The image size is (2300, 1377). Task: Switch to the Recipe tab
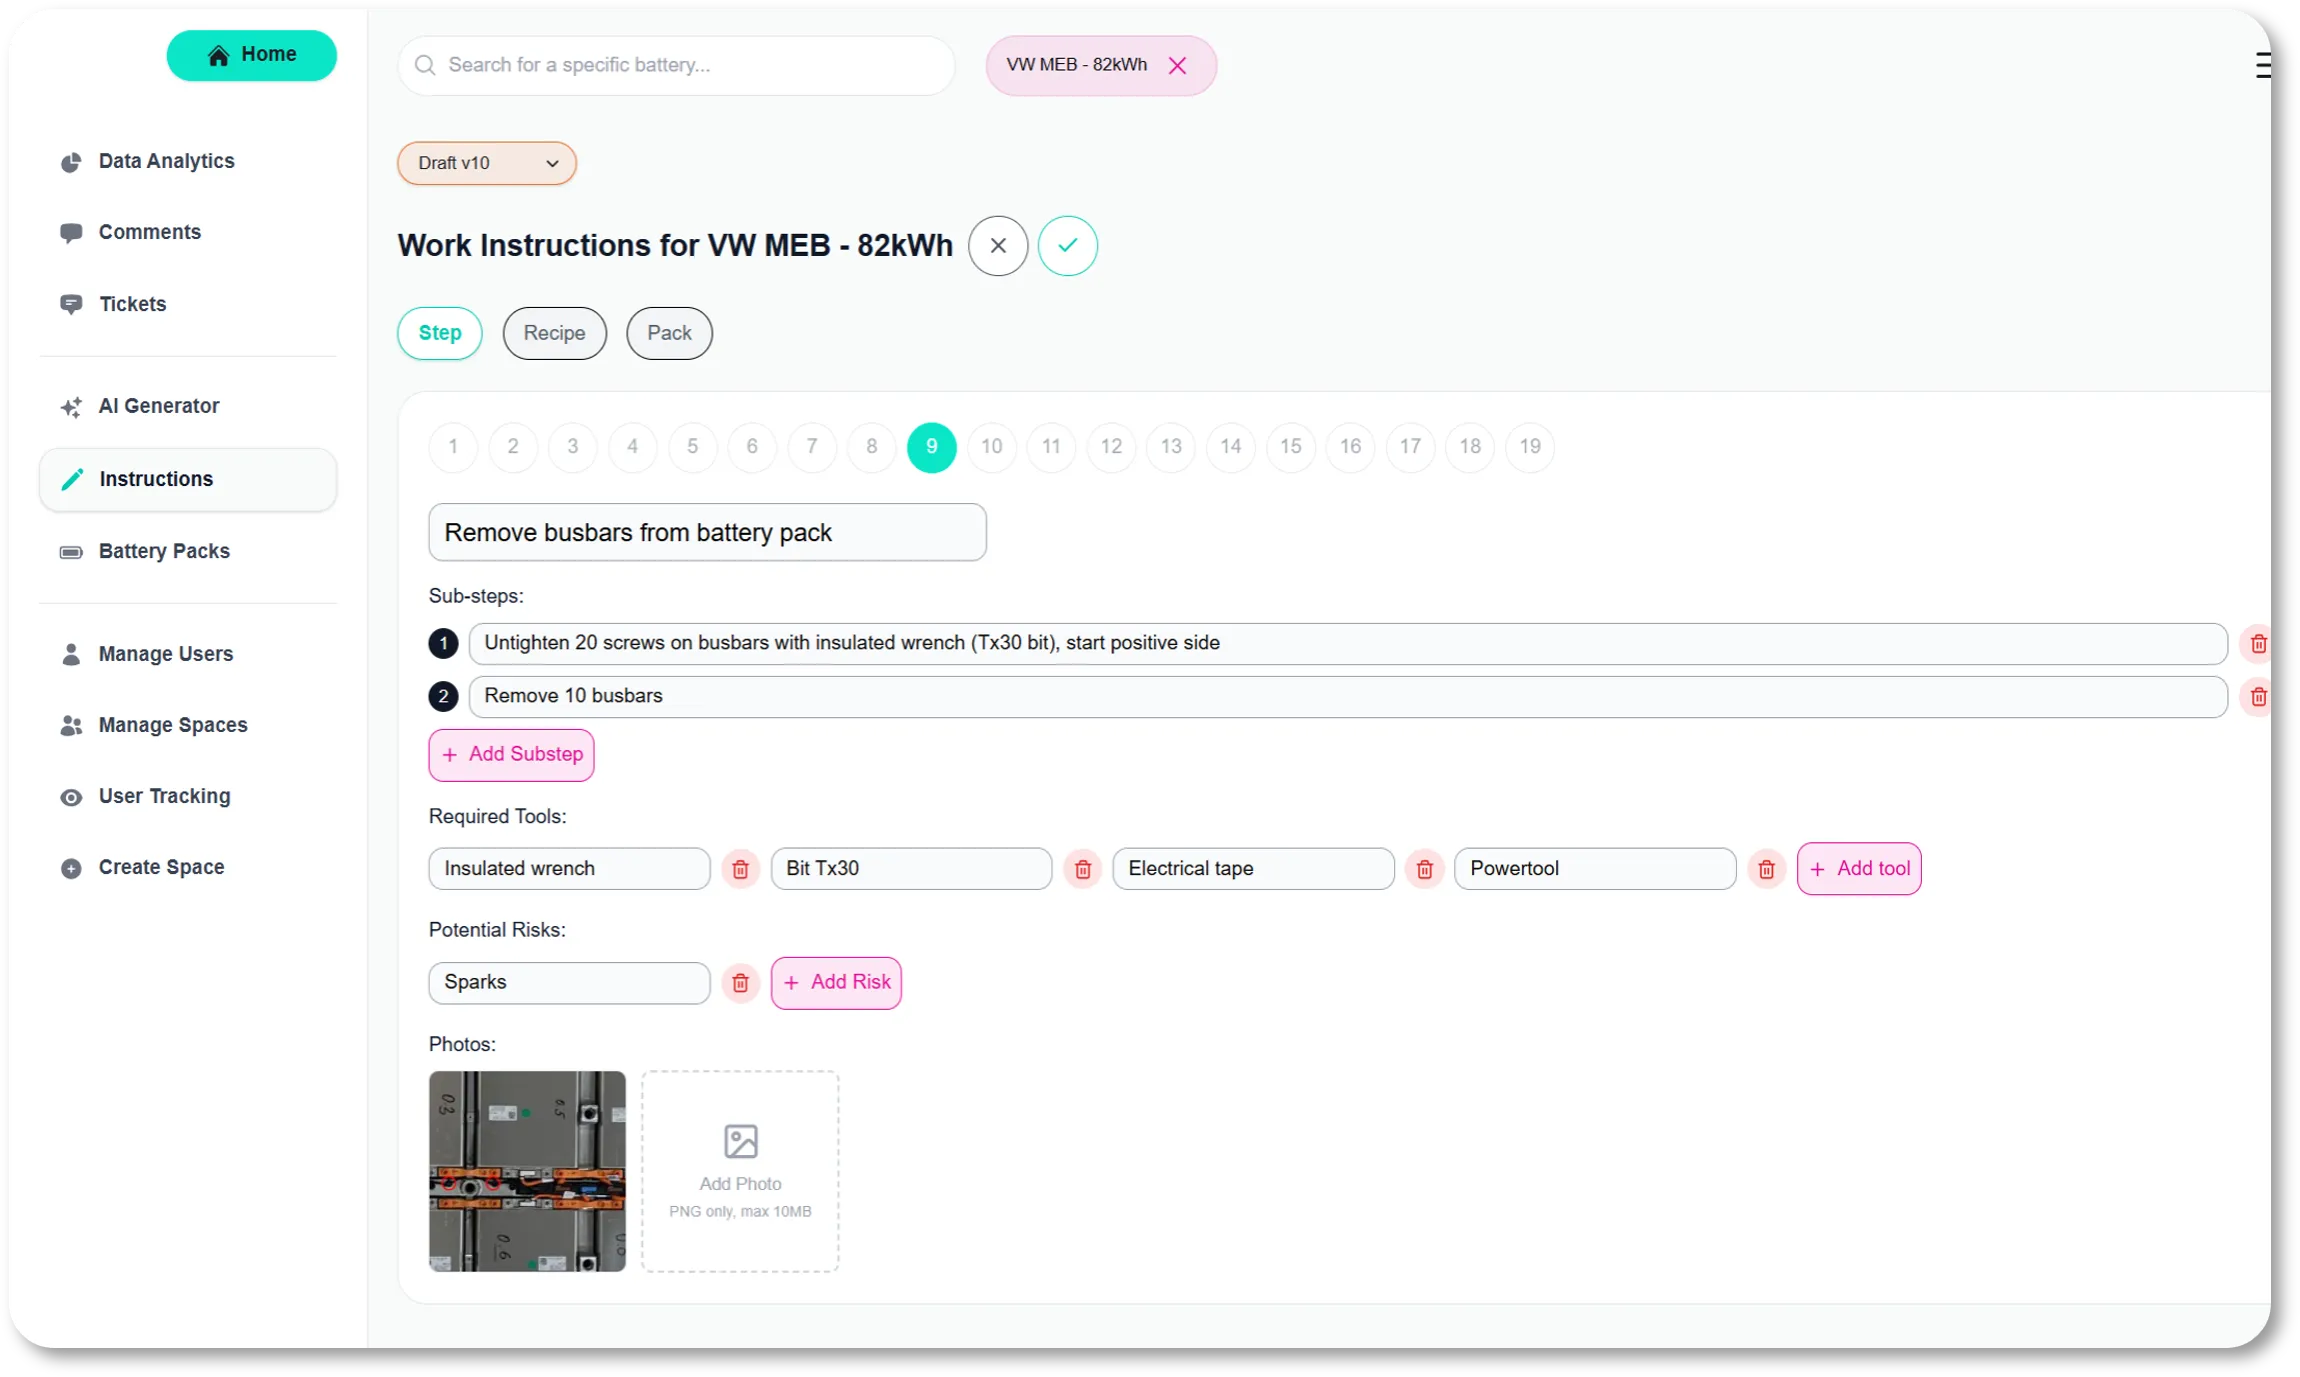[554, 333]
